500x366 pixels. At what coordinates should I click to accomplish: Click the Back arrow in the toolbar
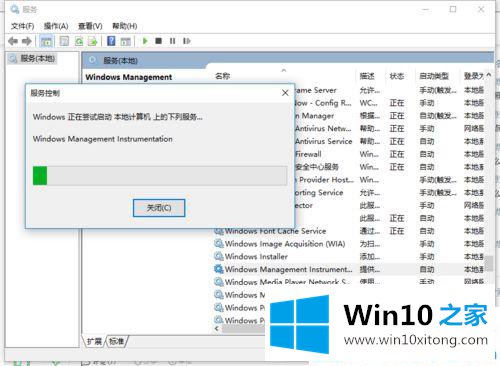[13, 41]
